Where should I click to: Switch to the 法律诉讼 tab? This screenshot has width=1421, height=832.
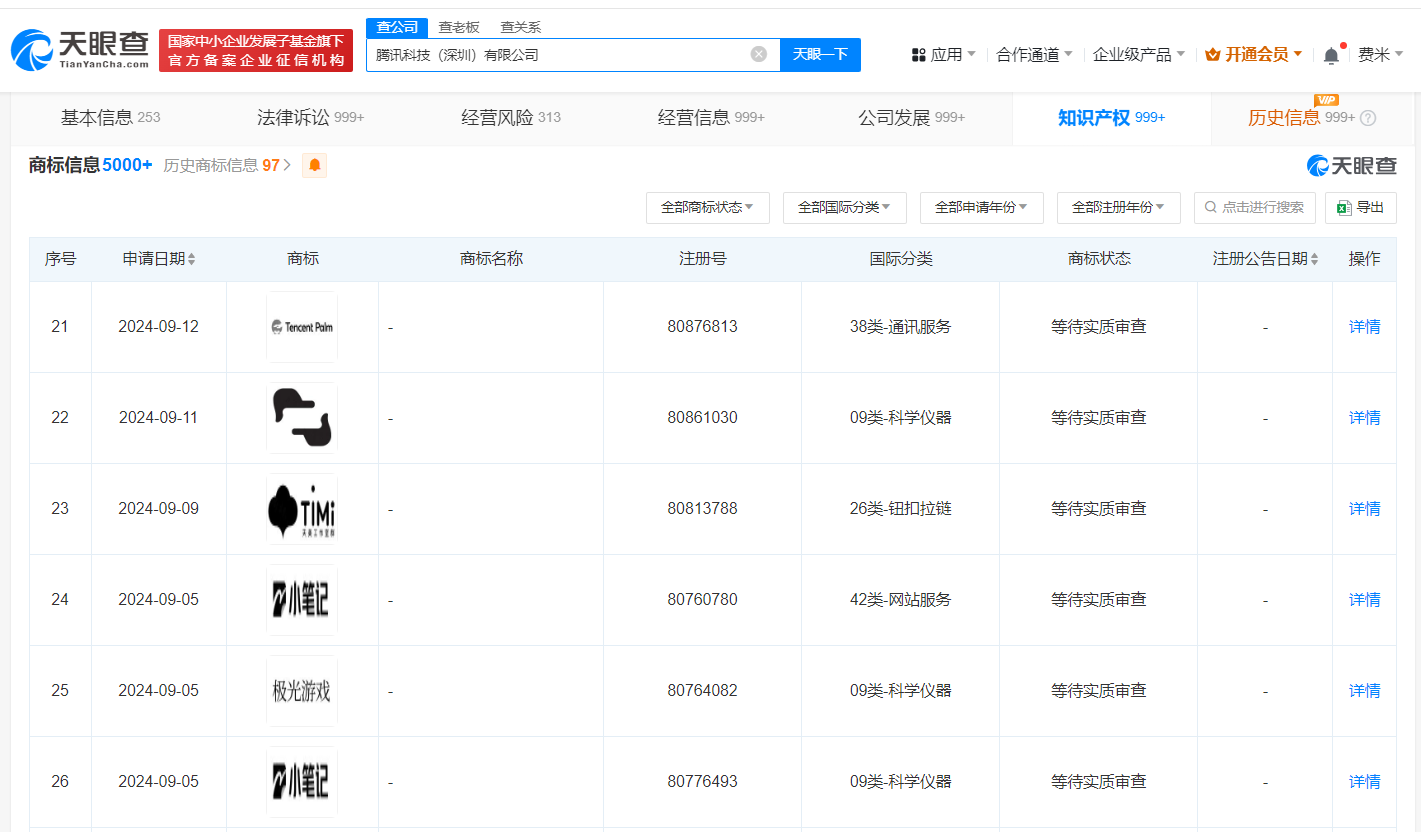tap(310, 118)
